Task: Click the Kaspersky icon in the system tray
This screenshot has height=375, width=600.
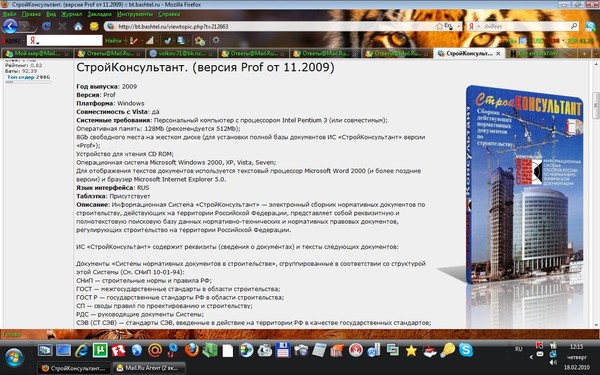Action: click(x=539, y=345)
